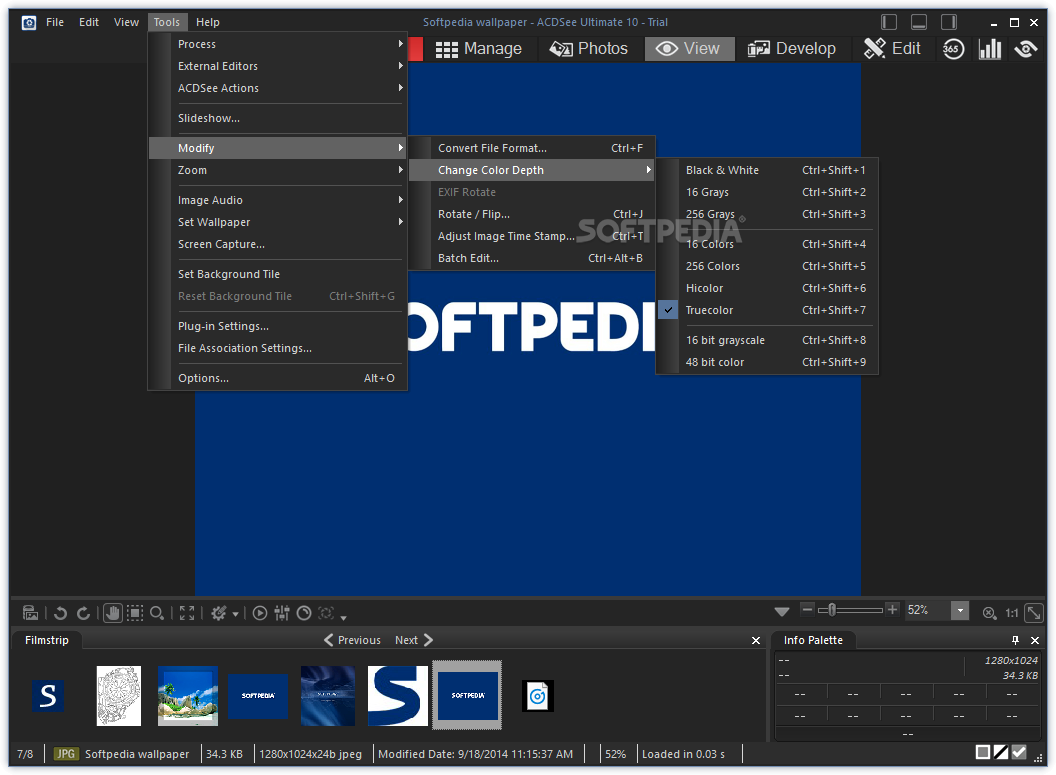1056x775 pixels.
Task: Click the dashed face detection icon
Action: tap(326, 613)
